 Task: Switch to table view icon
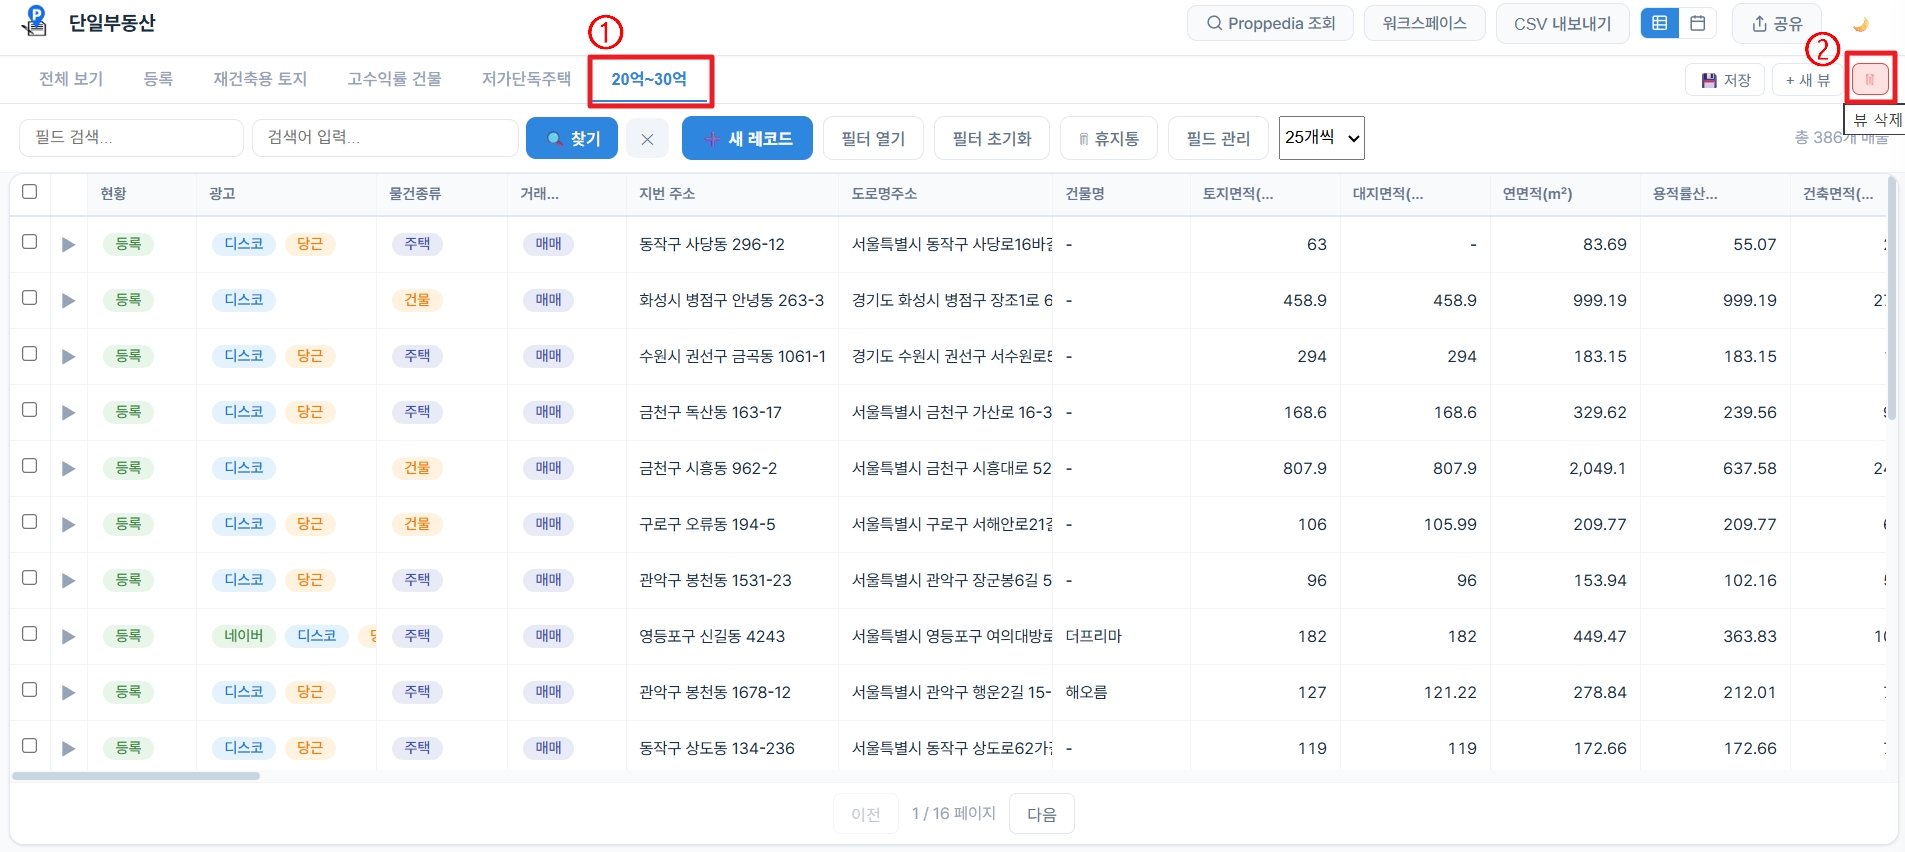click(1660, 23)
